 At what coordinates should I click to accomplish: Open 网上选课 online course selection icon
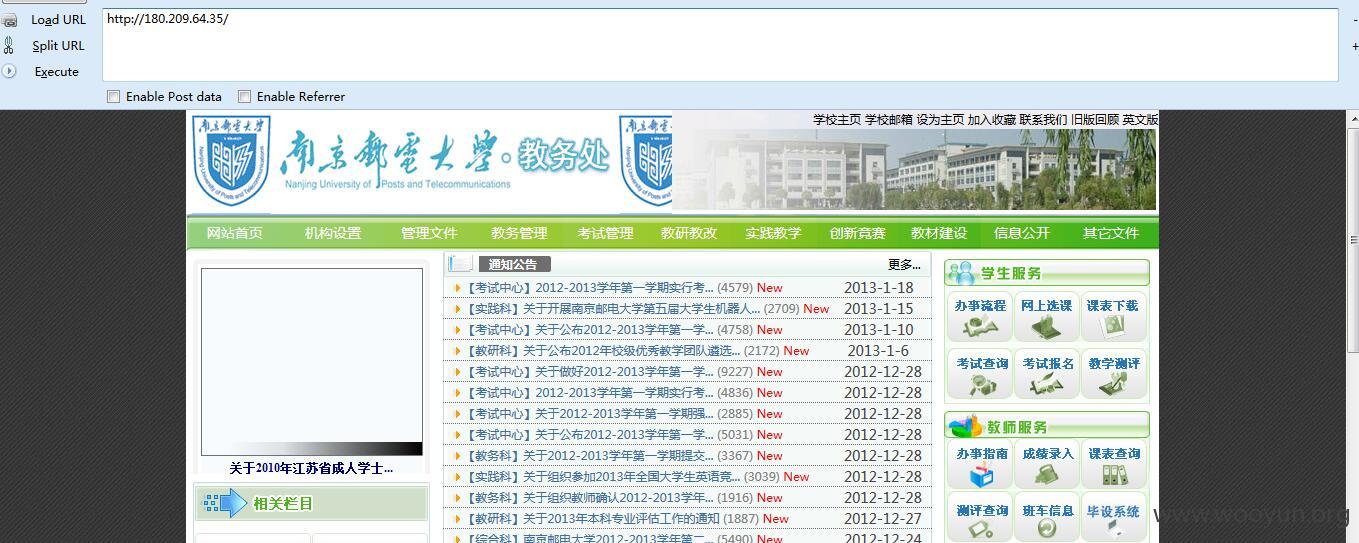point(1047,317)
